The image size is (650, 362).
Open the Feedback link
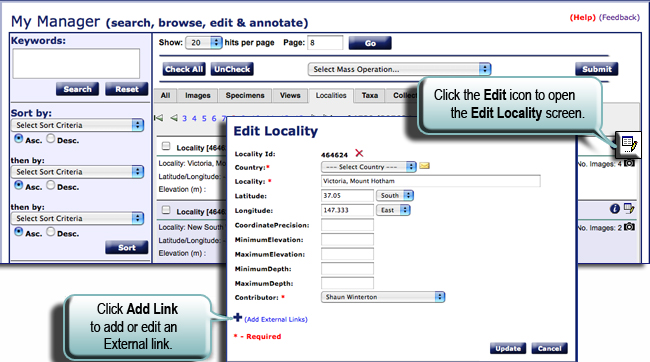(x=619, y=17)
